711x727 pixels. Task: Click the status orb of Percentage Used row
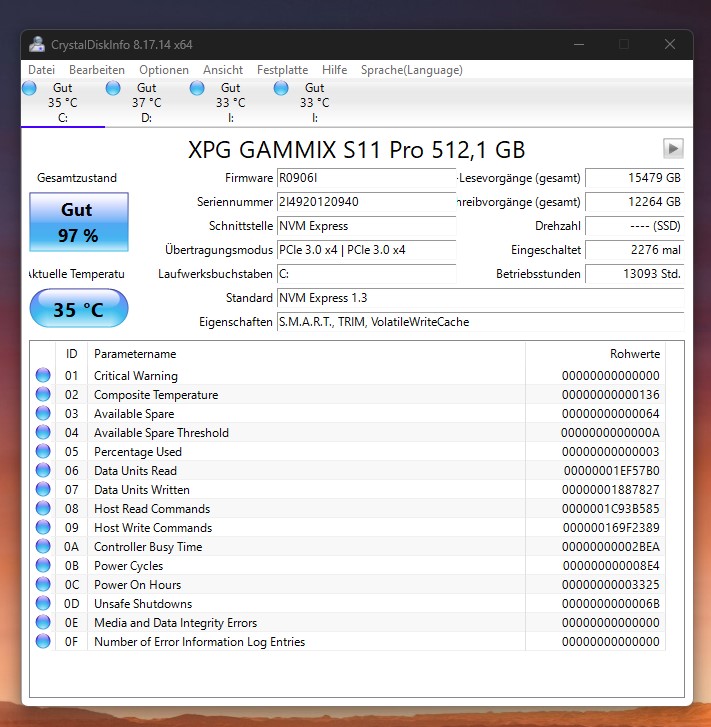point(43,451)
